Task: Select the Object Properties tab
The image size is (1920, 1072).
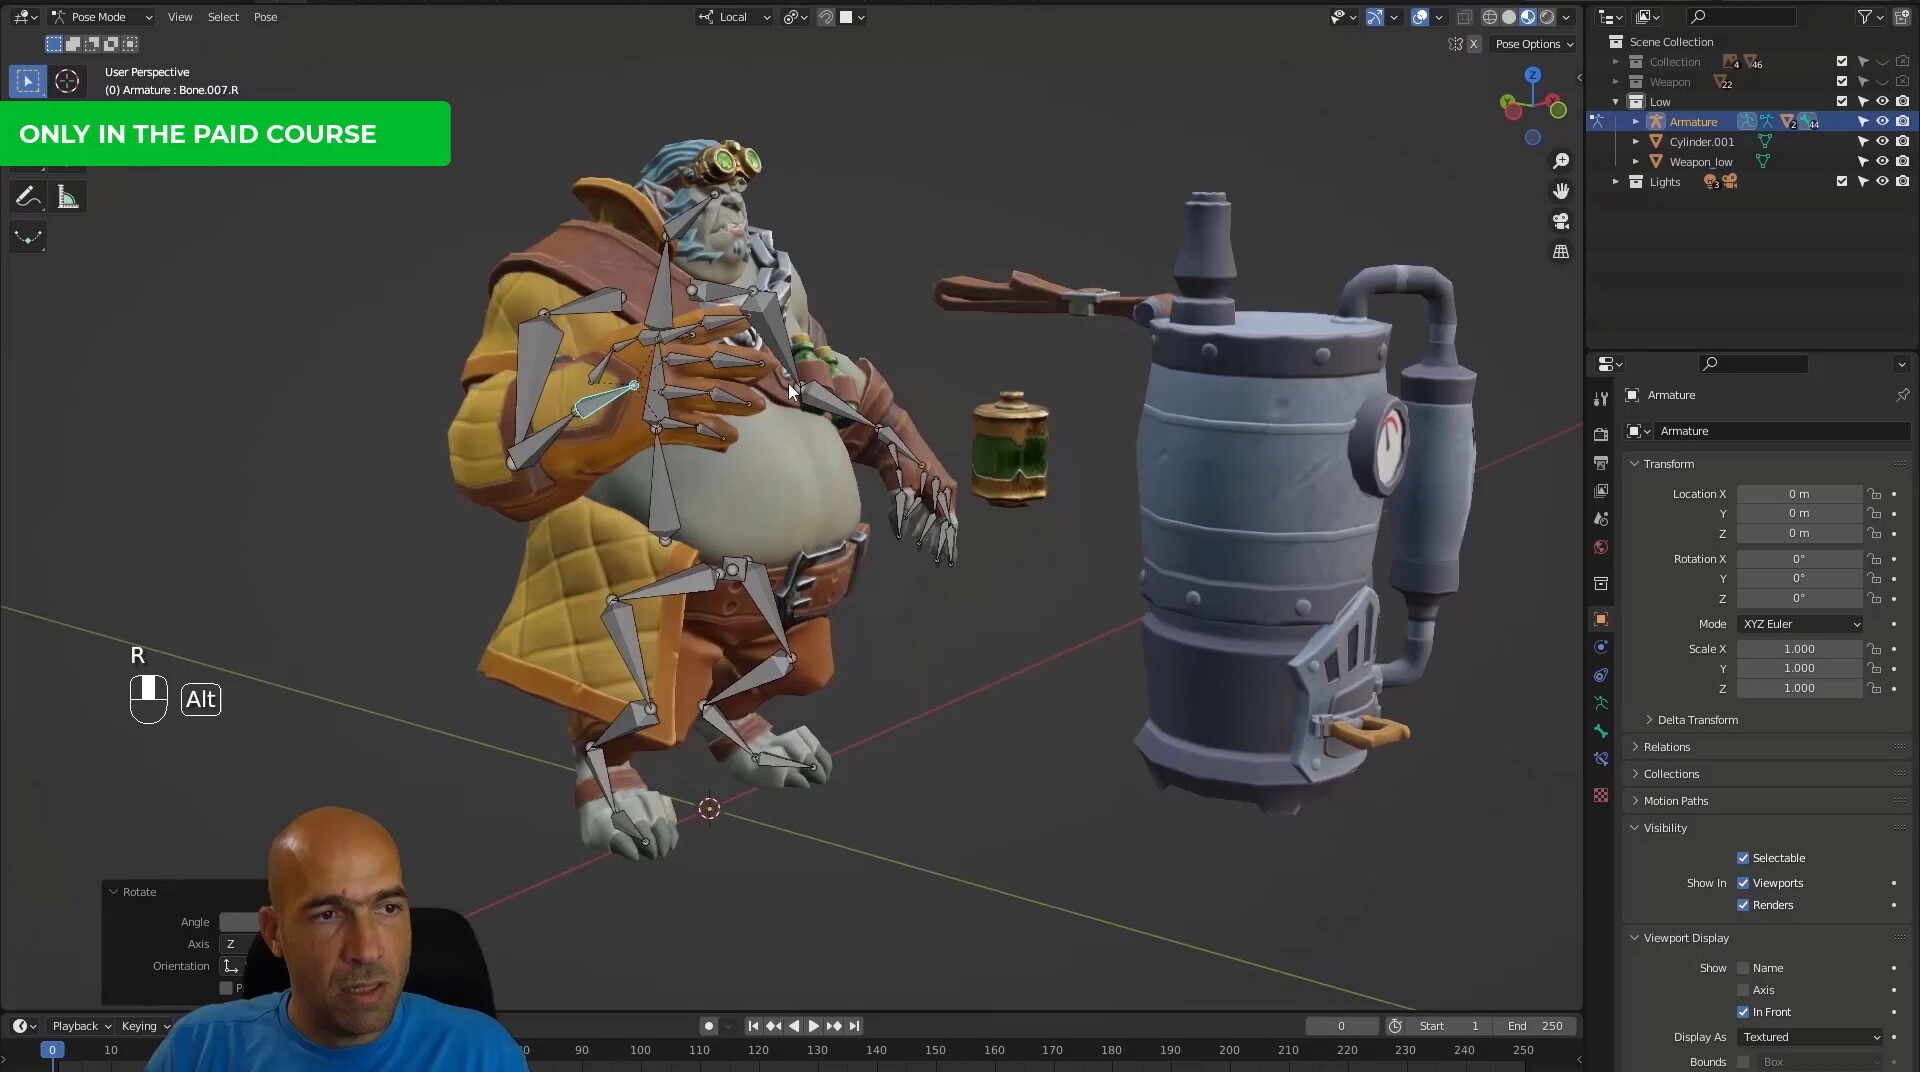Action: (x=1601, y=620)
